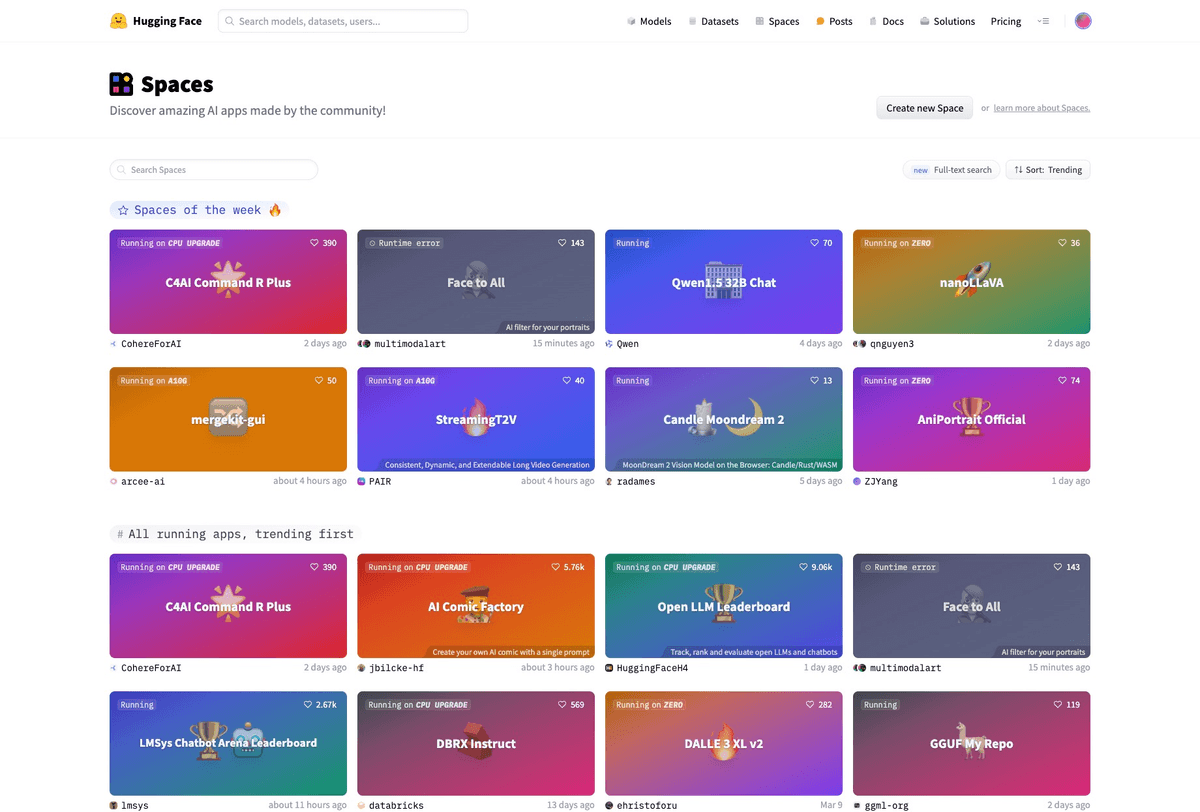Click the Discover amazing AI apps tagline
Screen dimensions: 1200x812
point(248,111)
